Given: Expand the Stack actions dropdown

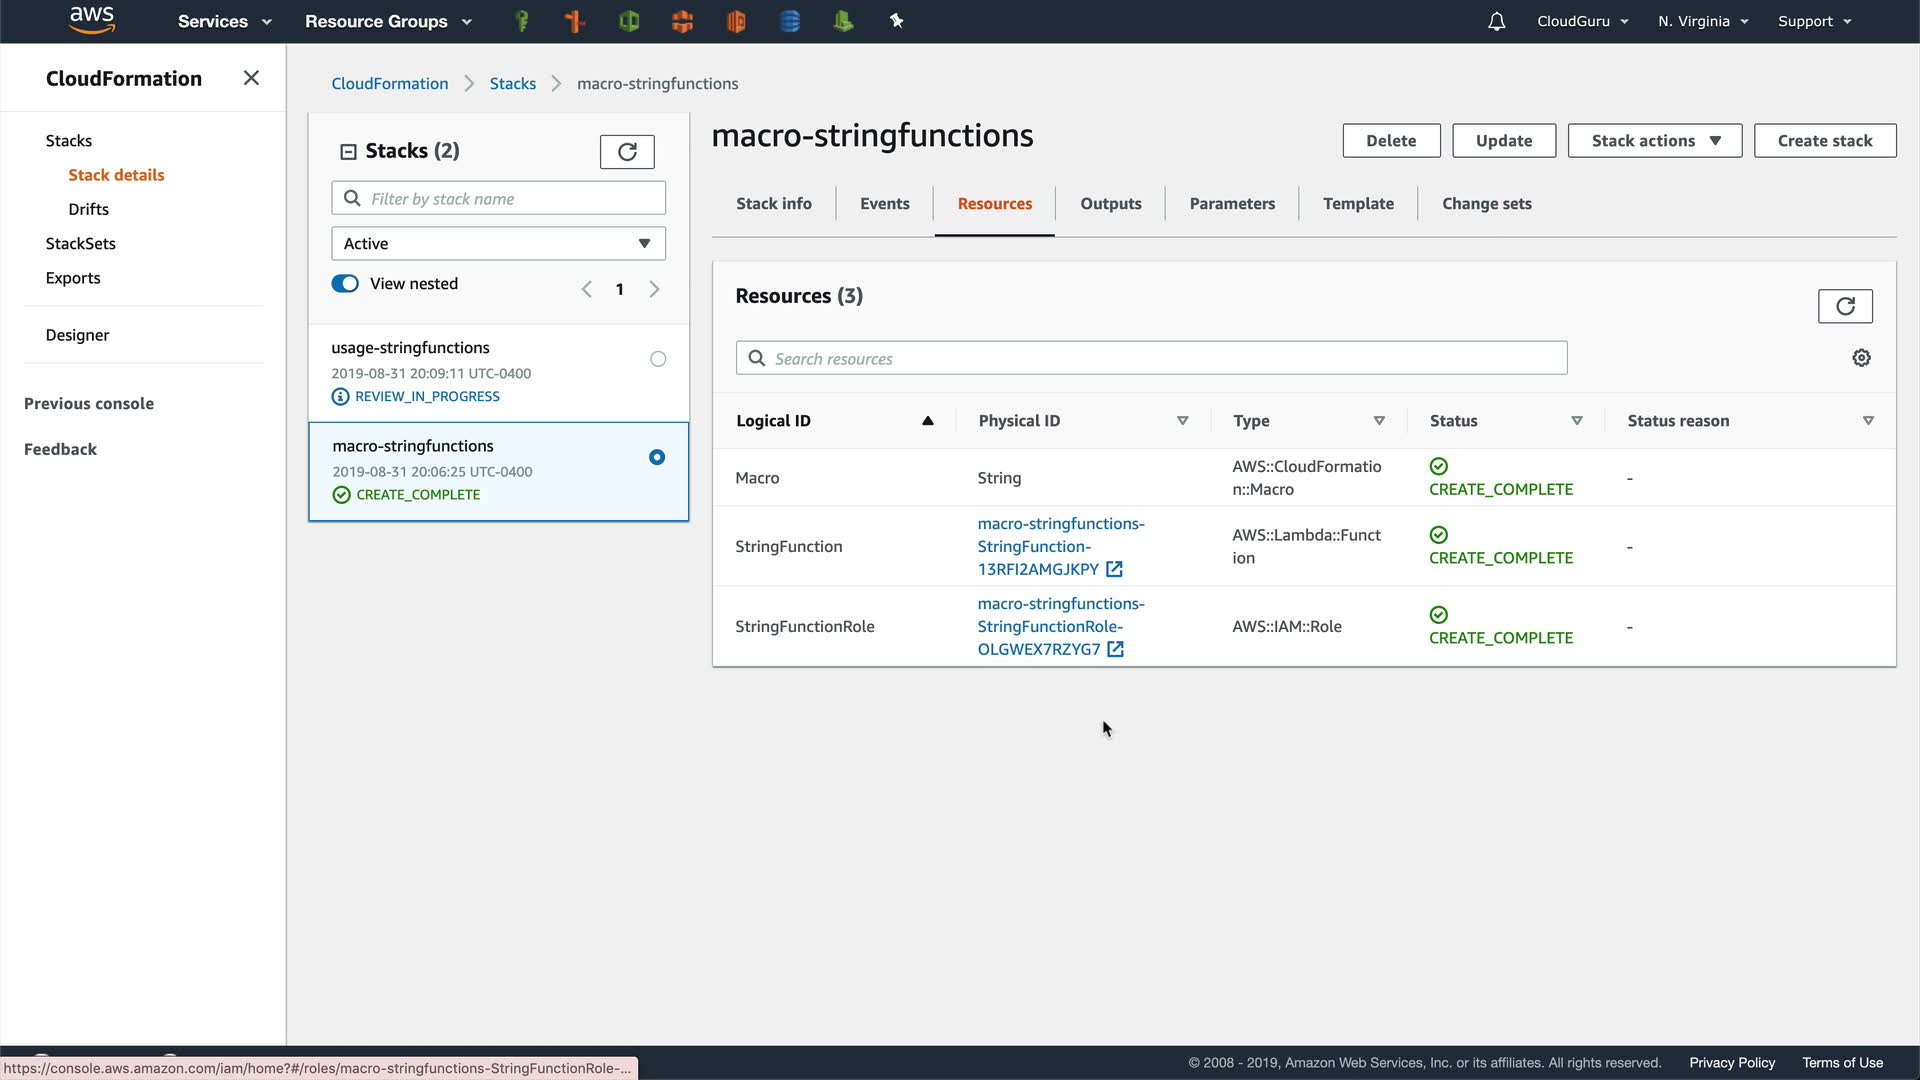Looking at the screenshot, I should [1654, 141].
